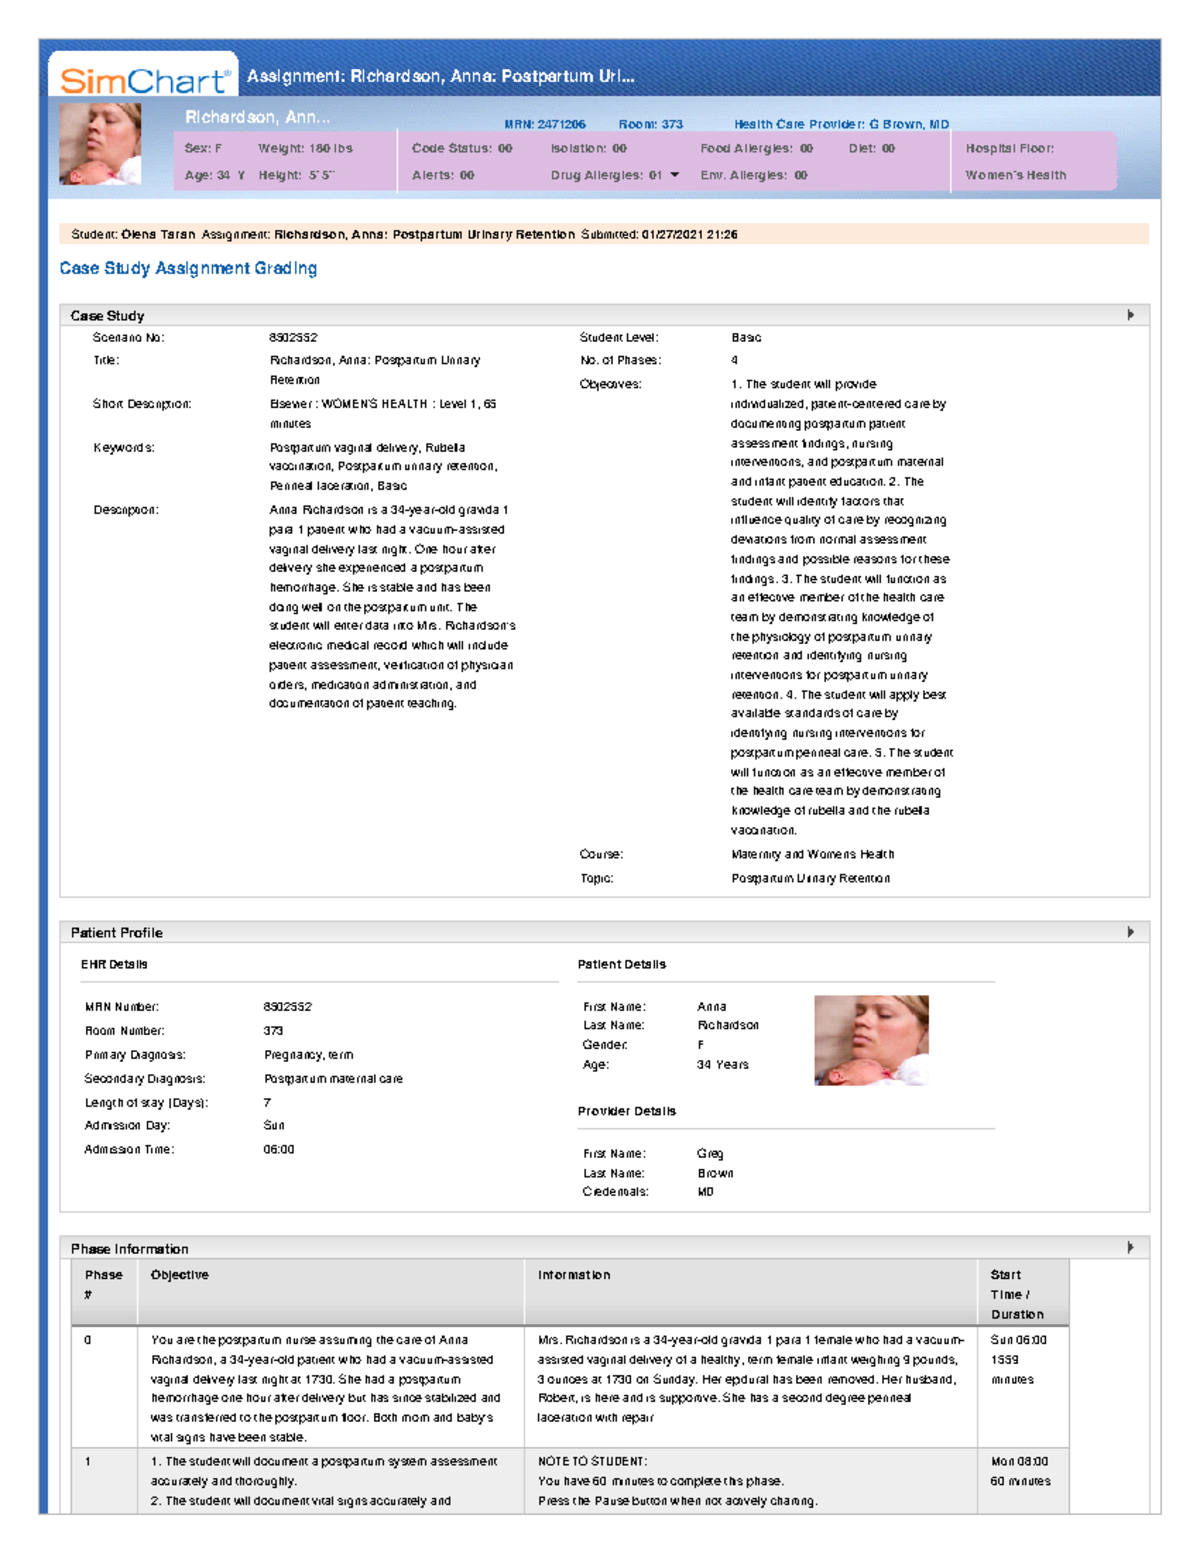
Task: Click the Alerts: 00 indicator
Action: [x=443, y=175]
